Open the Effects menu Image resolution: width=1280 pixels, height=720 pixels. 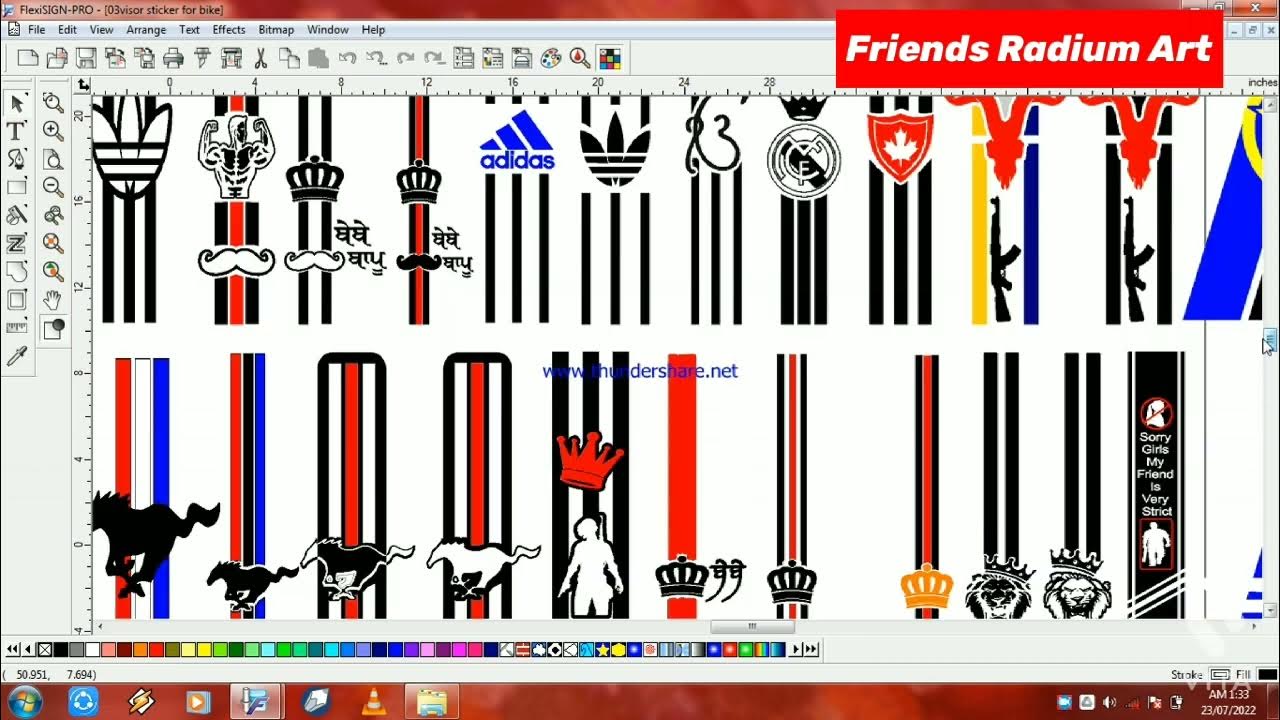(x=229, y=30)
